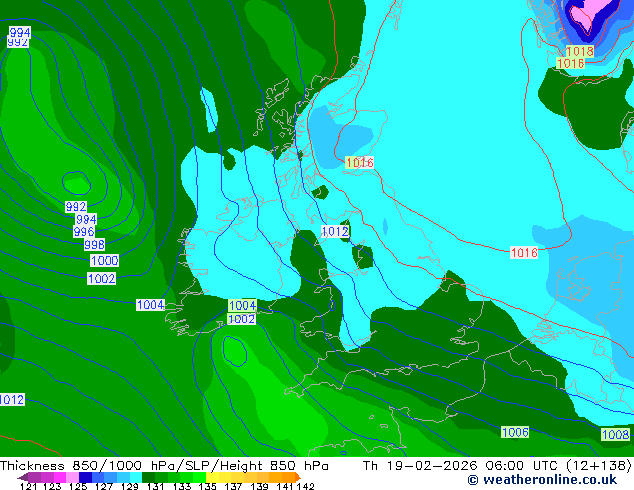634x490 pixels.
Task: Click the purple arrow start of legend
Action: click(x=22, y=477)
